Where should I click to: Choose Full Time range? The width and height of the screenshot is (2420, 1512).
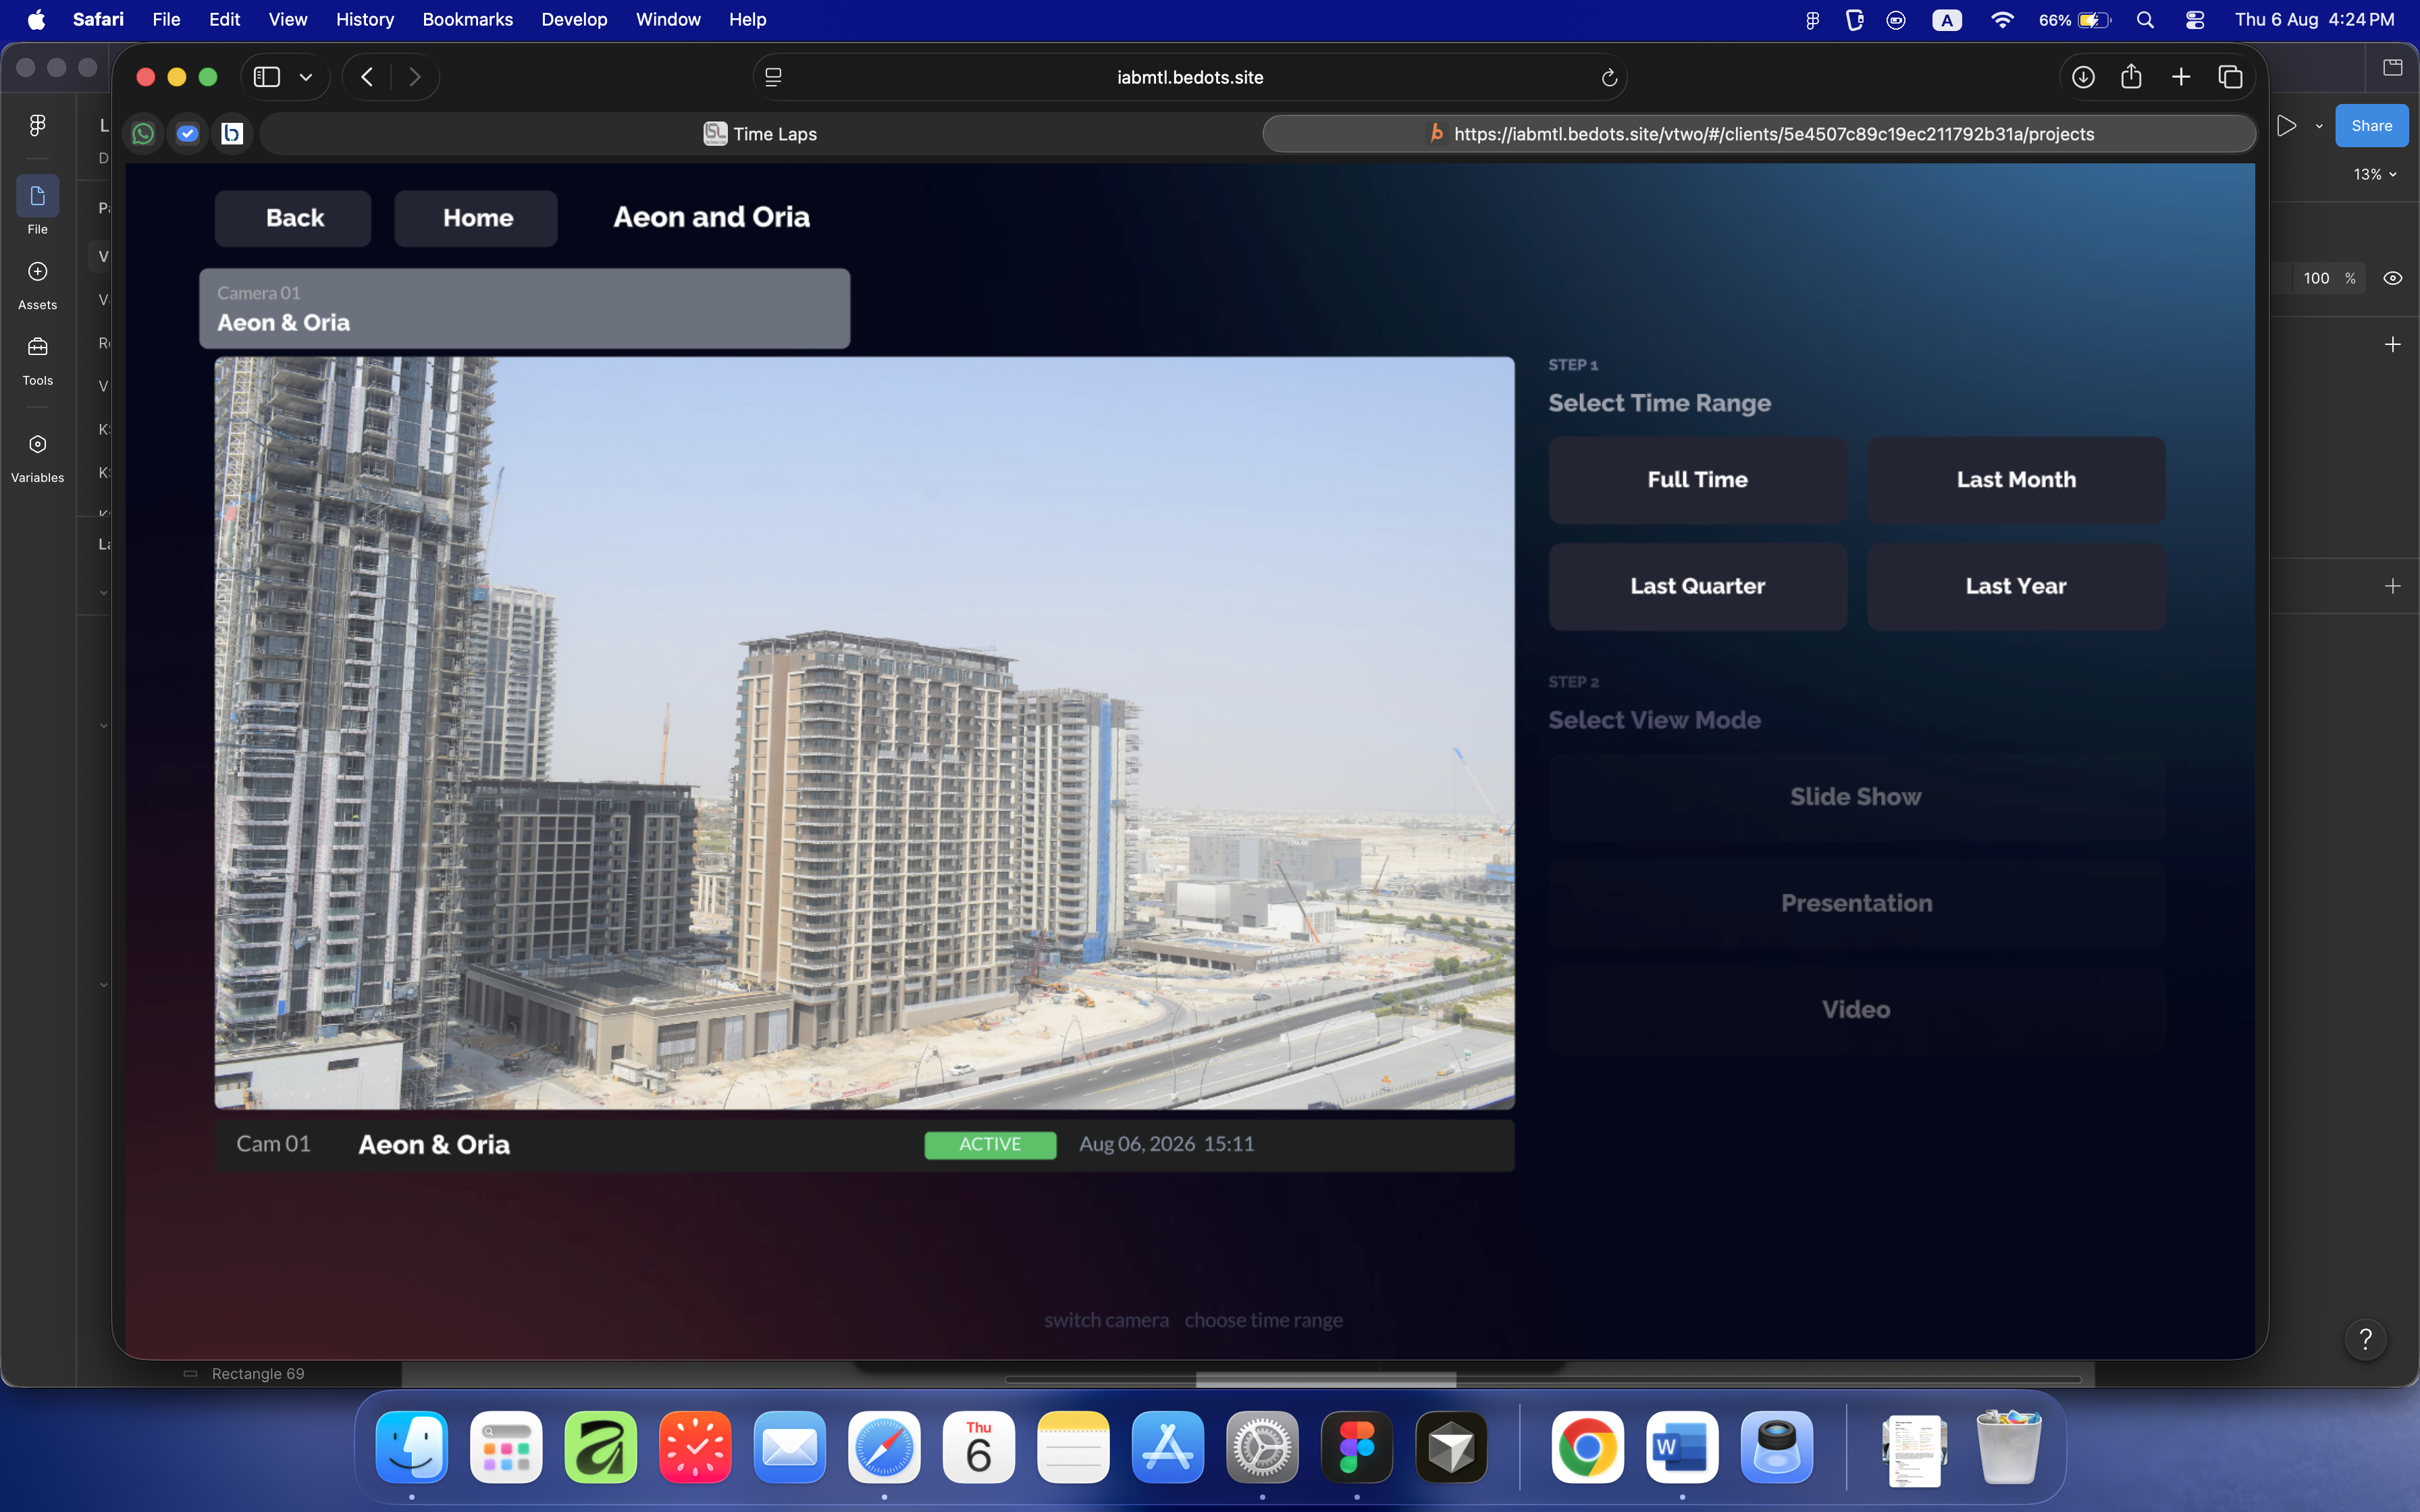(1698, 480)
